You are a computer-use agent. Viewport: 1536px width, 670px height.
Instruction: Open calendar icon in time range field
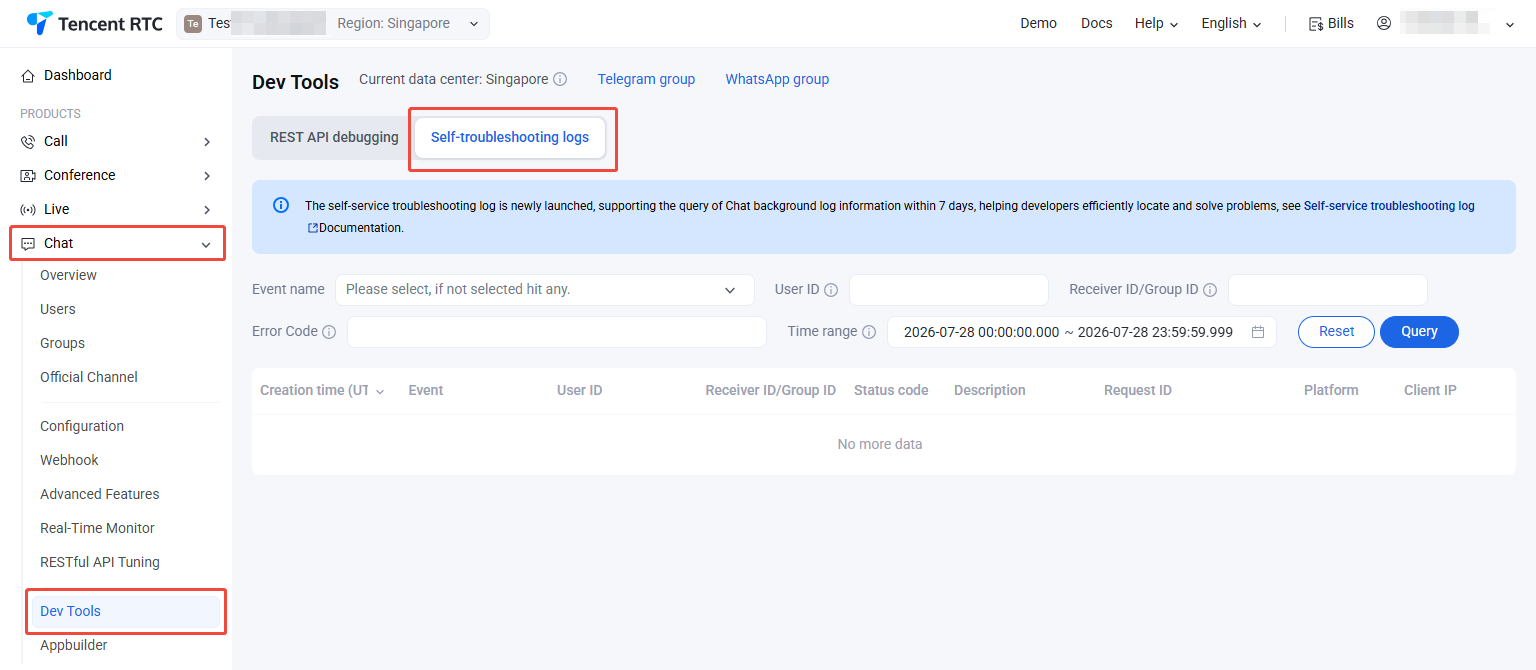[1258, 332]
